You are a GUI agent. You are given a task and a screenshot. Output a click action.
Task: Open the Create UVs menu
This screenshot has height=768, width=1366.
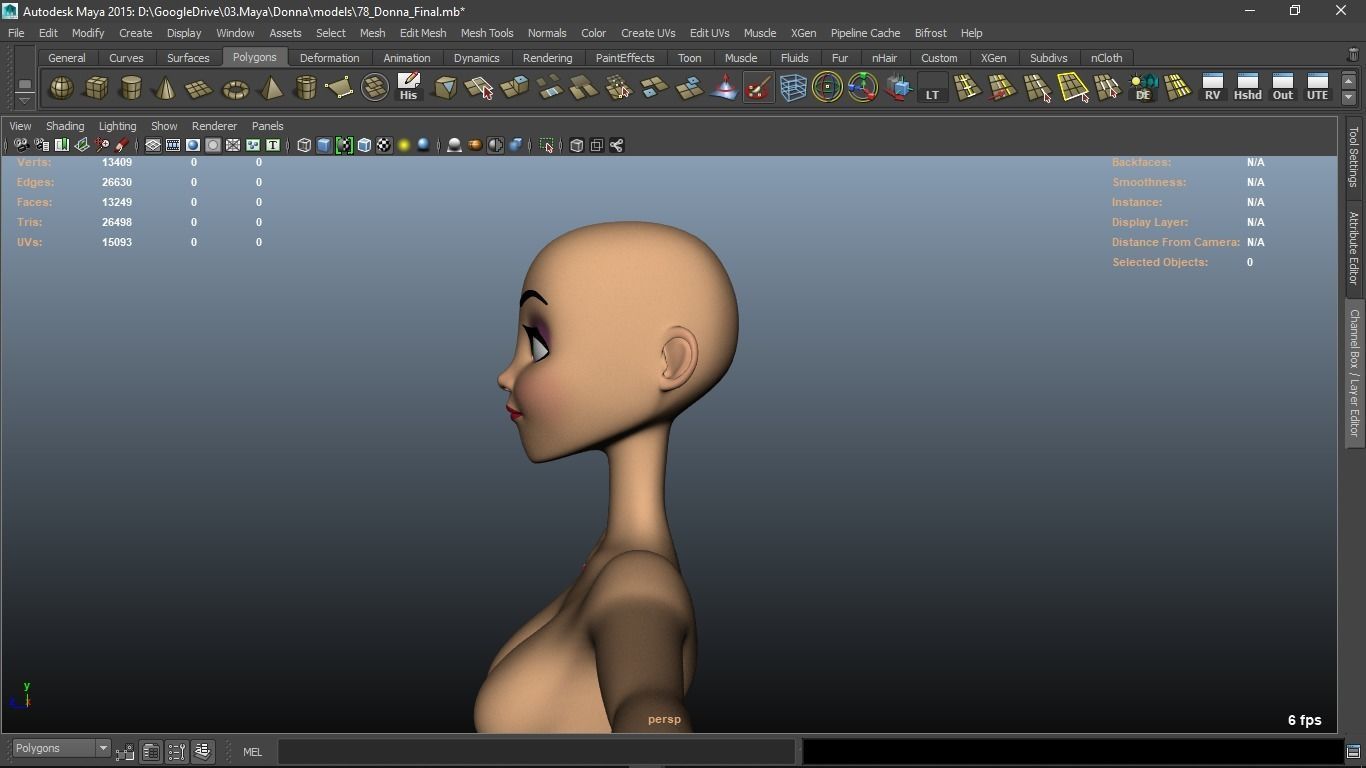click(x=648, y=33)
